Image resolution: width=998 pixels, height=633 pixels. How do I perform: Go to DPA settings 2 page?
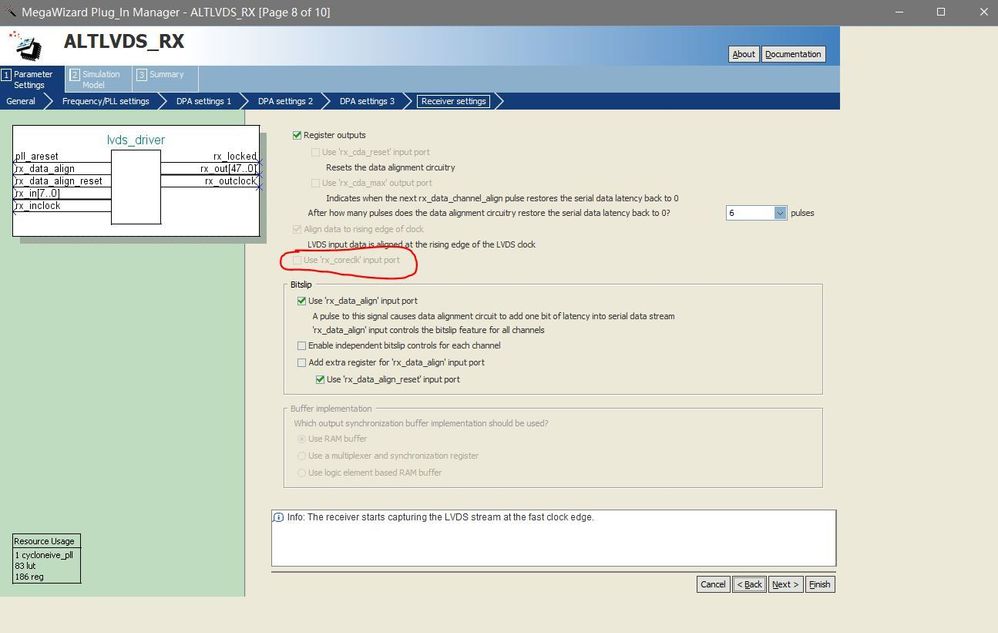(285, 101)
